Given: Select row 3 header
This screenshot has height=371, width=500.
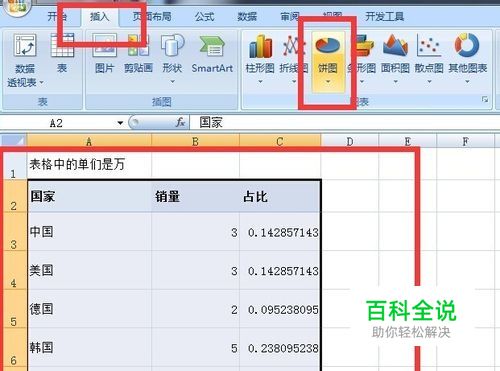Looking at the screenshot, I should click(13, 232).
